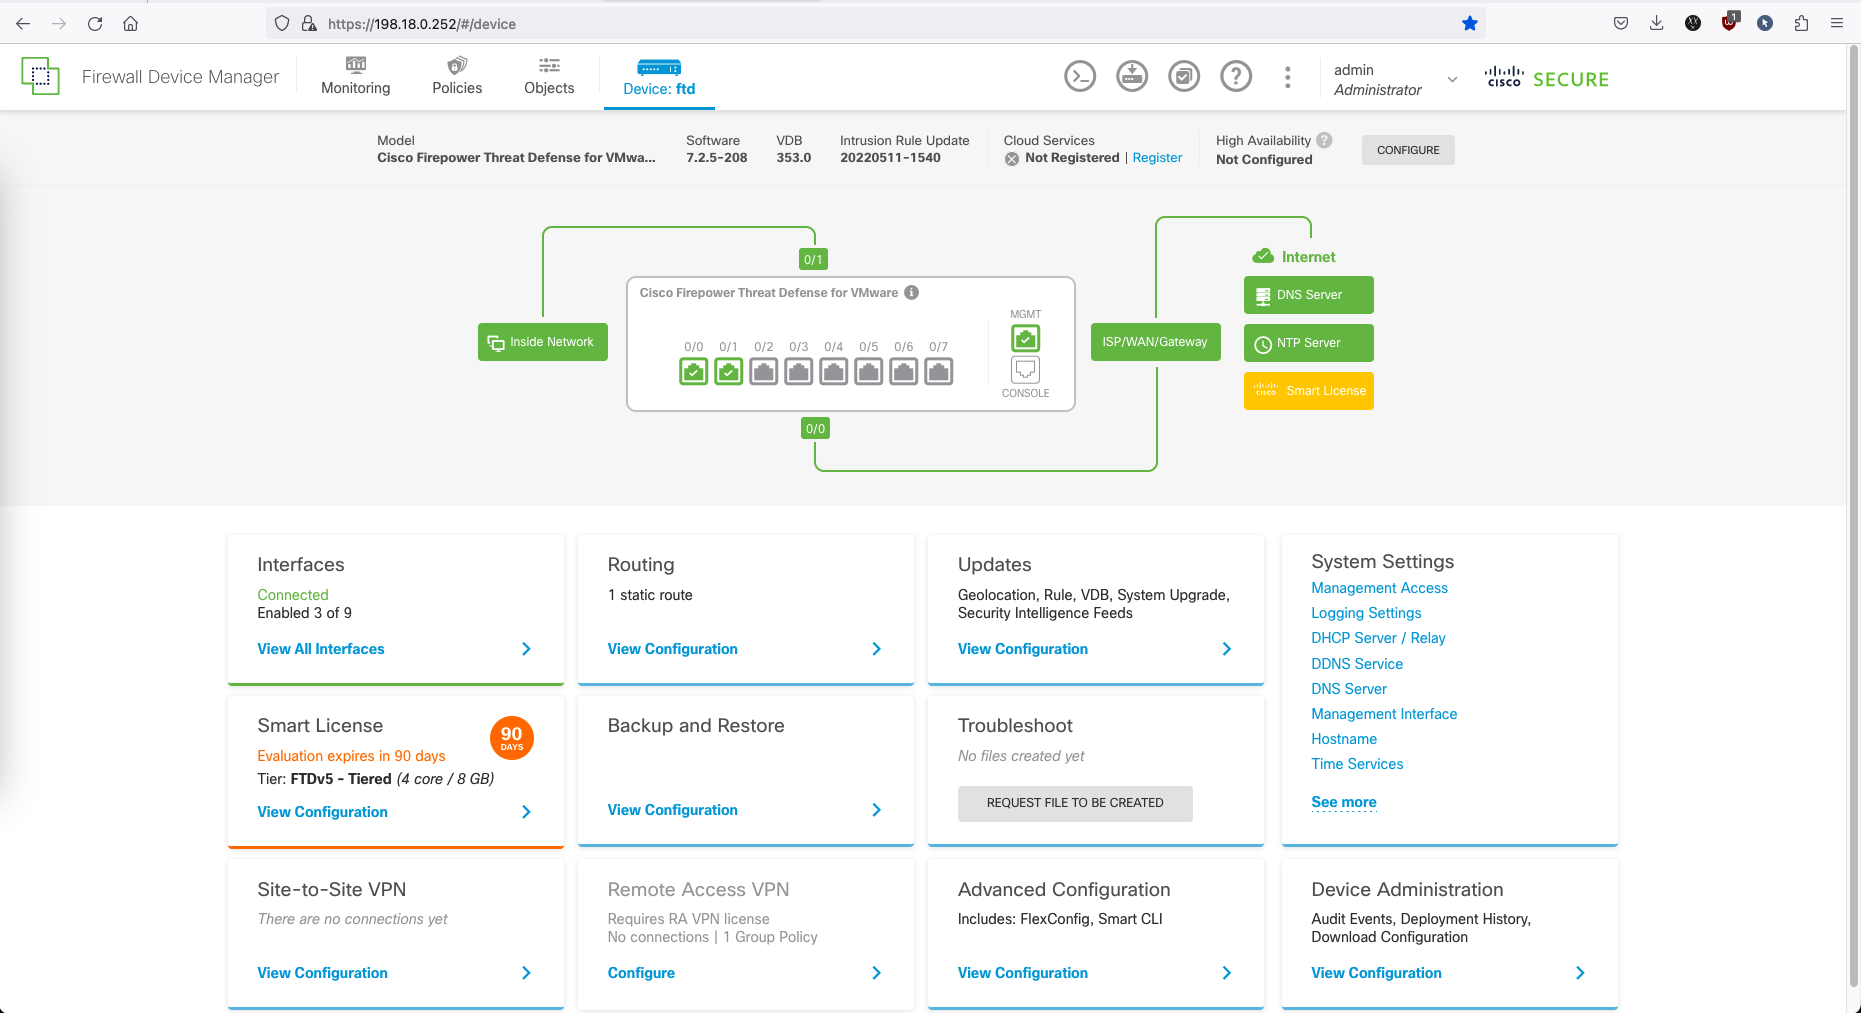Click the console port icon

(1025, 370)
